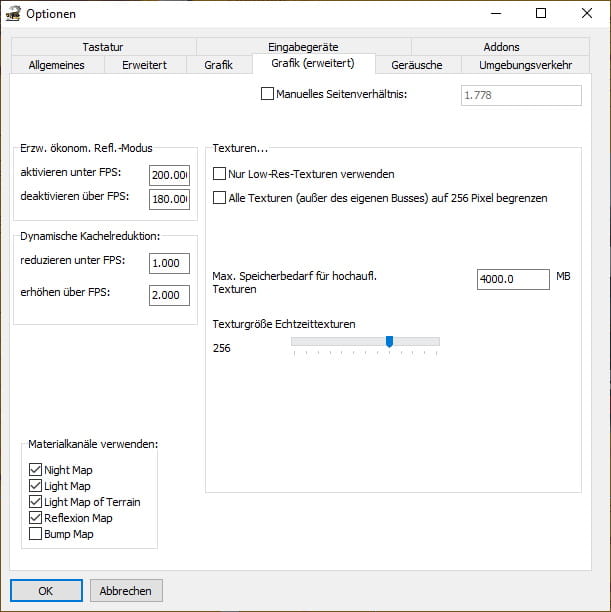Viewport: 611px width, 612px height.
Task: Open the Eingabegeräte tab
Action: [x=303, y=47]
